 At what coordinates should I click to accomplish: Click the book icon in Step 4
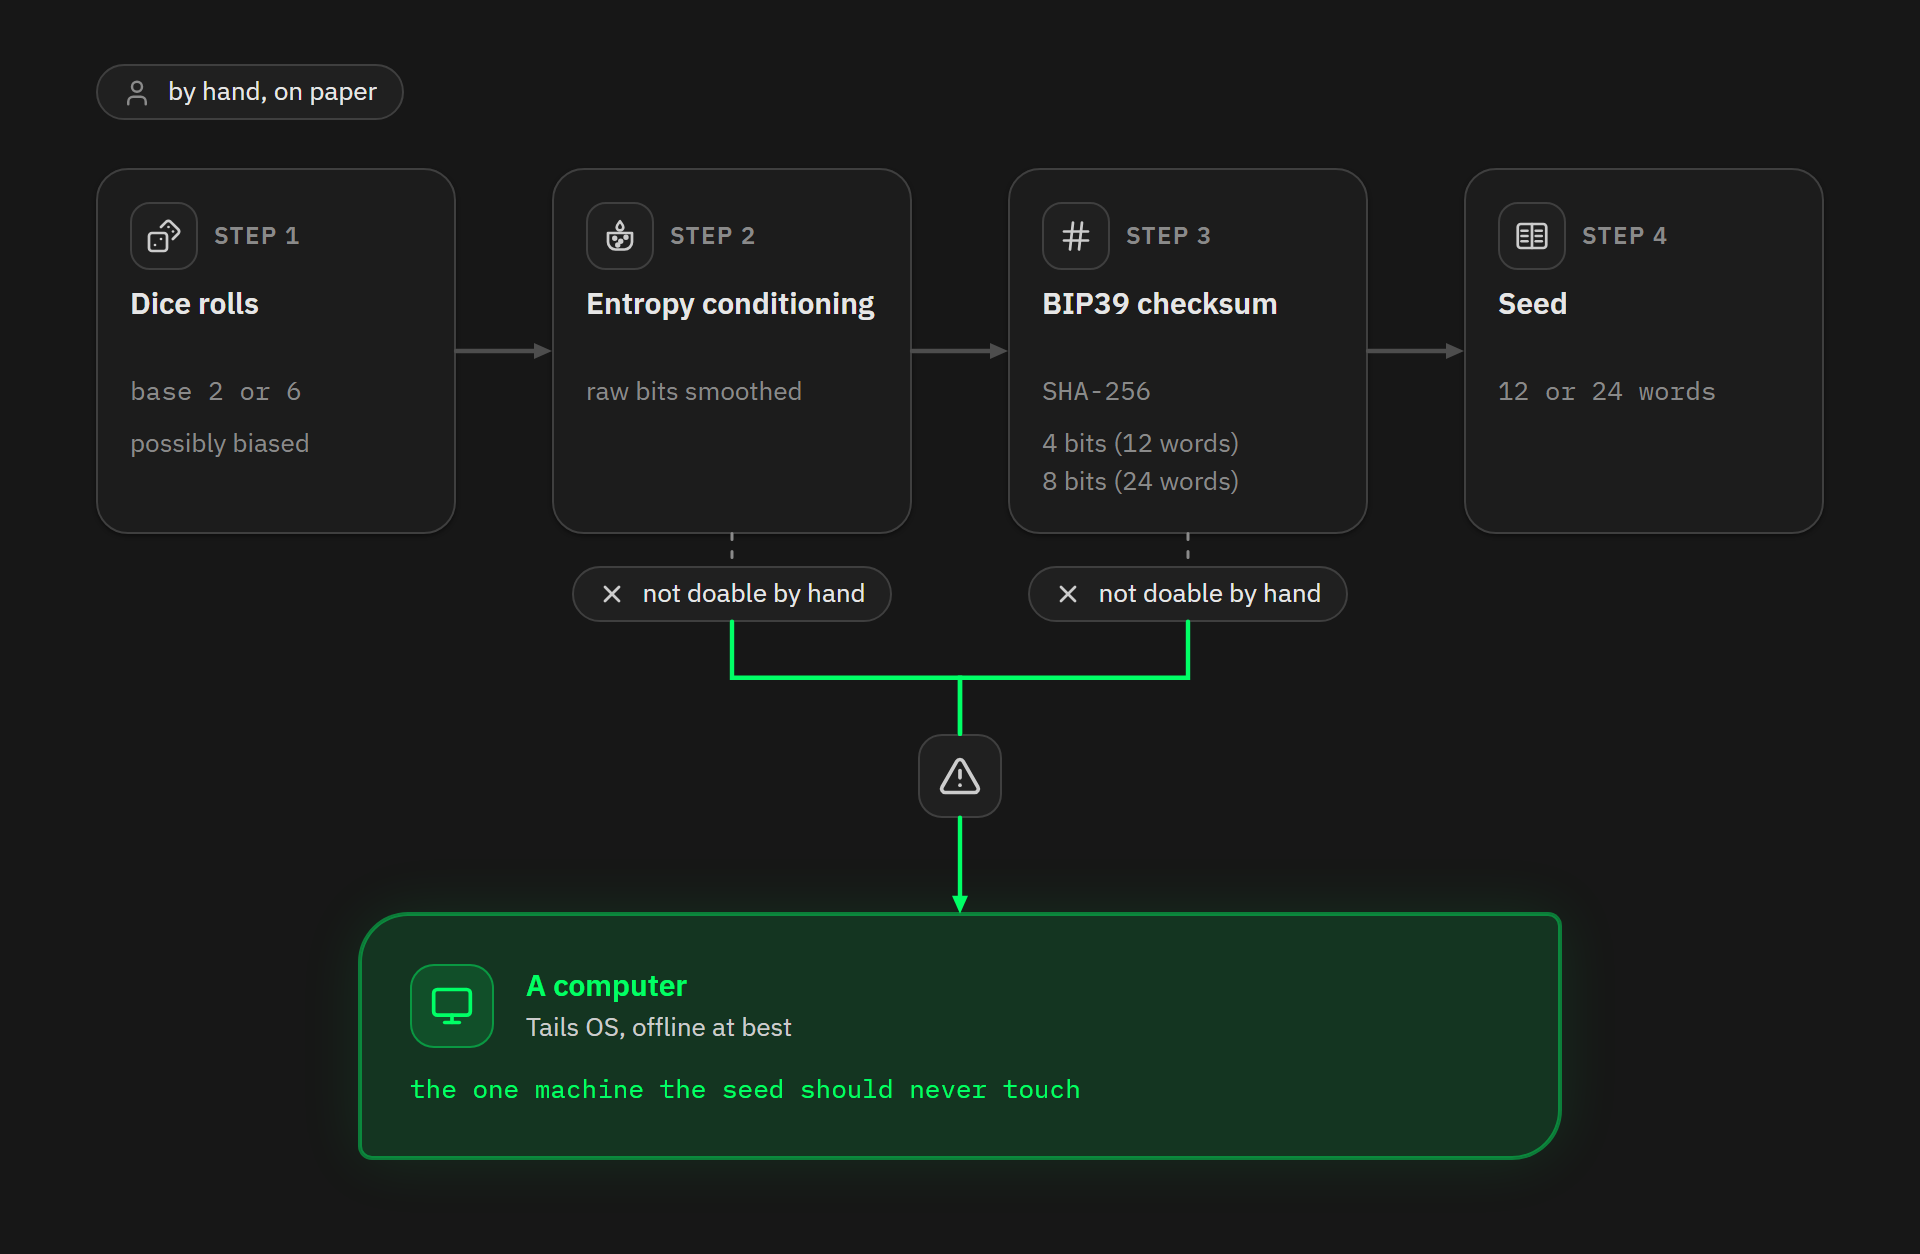tap(1532, 236)
